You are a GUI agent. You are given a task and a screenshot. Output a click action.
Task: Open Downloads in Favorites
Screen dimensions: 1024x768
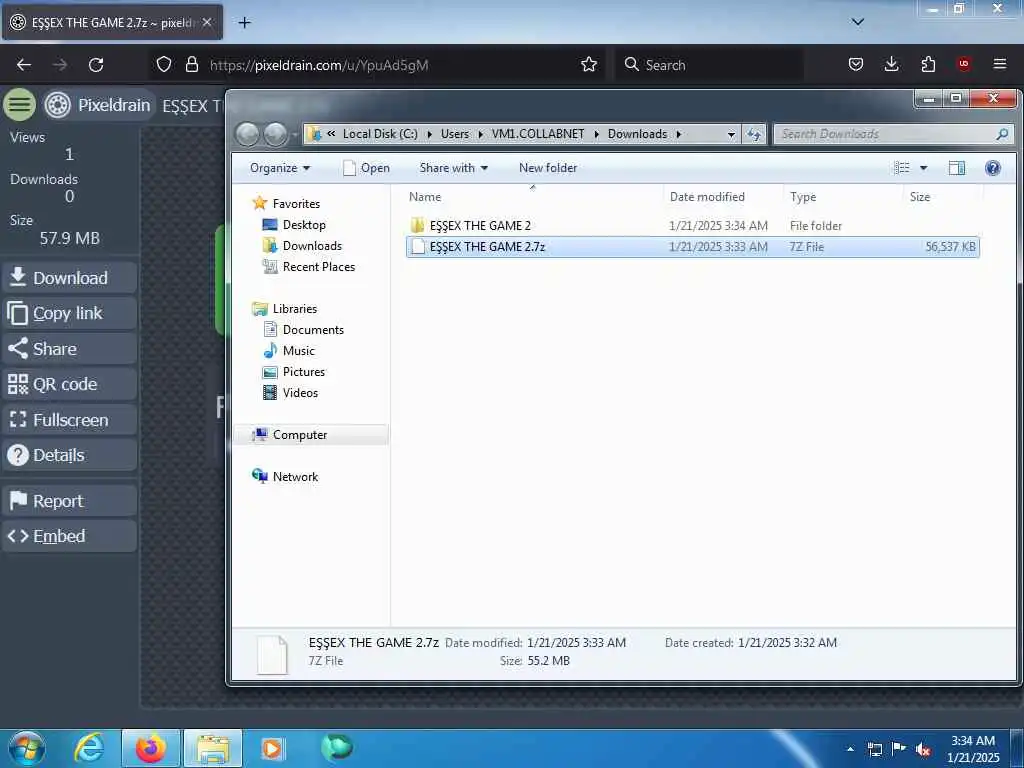[x=312, y=246]
